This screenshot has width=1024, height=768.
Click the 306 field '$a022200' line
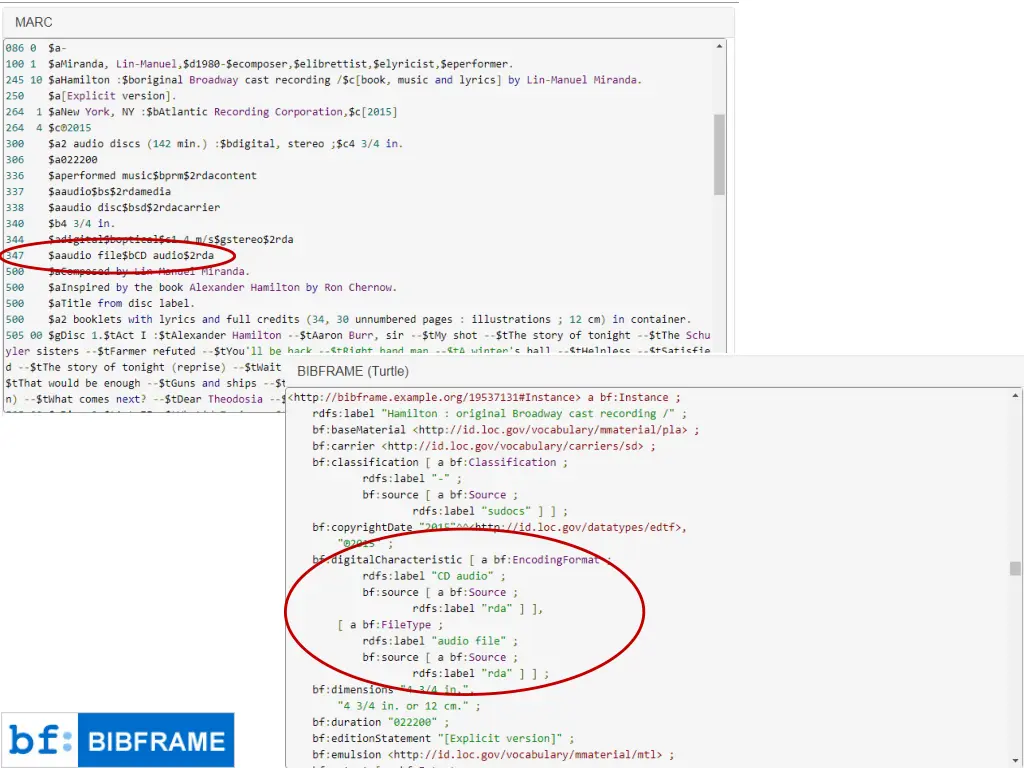[x=52, y=160]
